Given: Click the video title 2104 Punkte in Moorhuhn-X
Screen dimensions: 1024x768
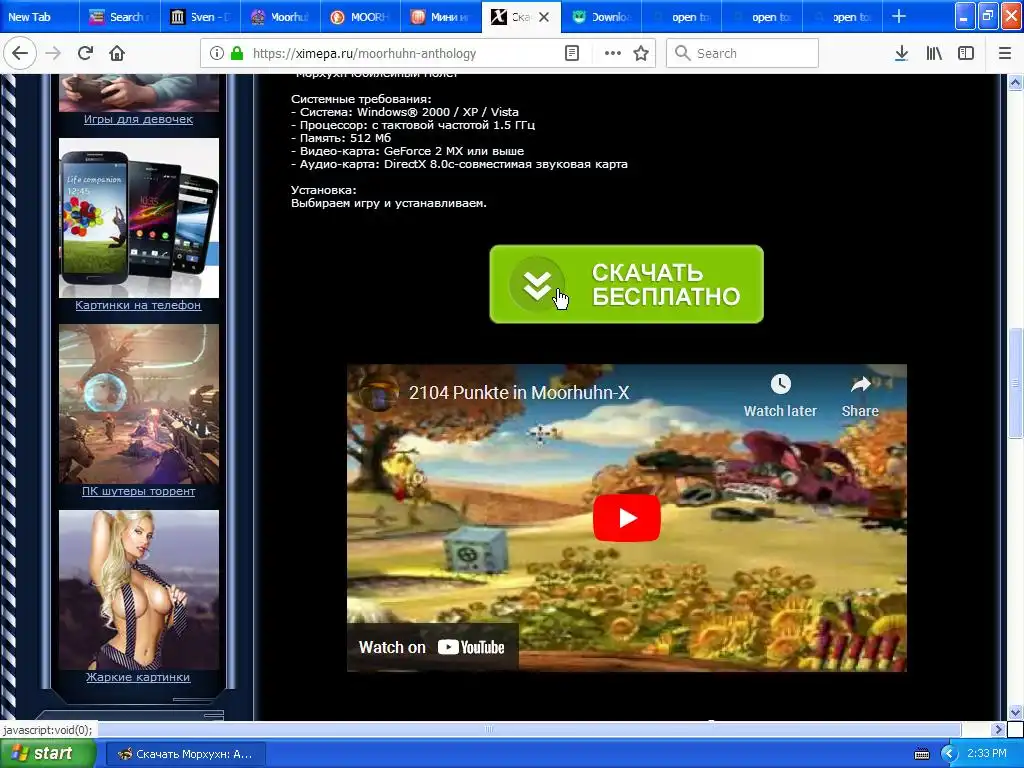Looking at the screenshot, I should click(519, 392).
